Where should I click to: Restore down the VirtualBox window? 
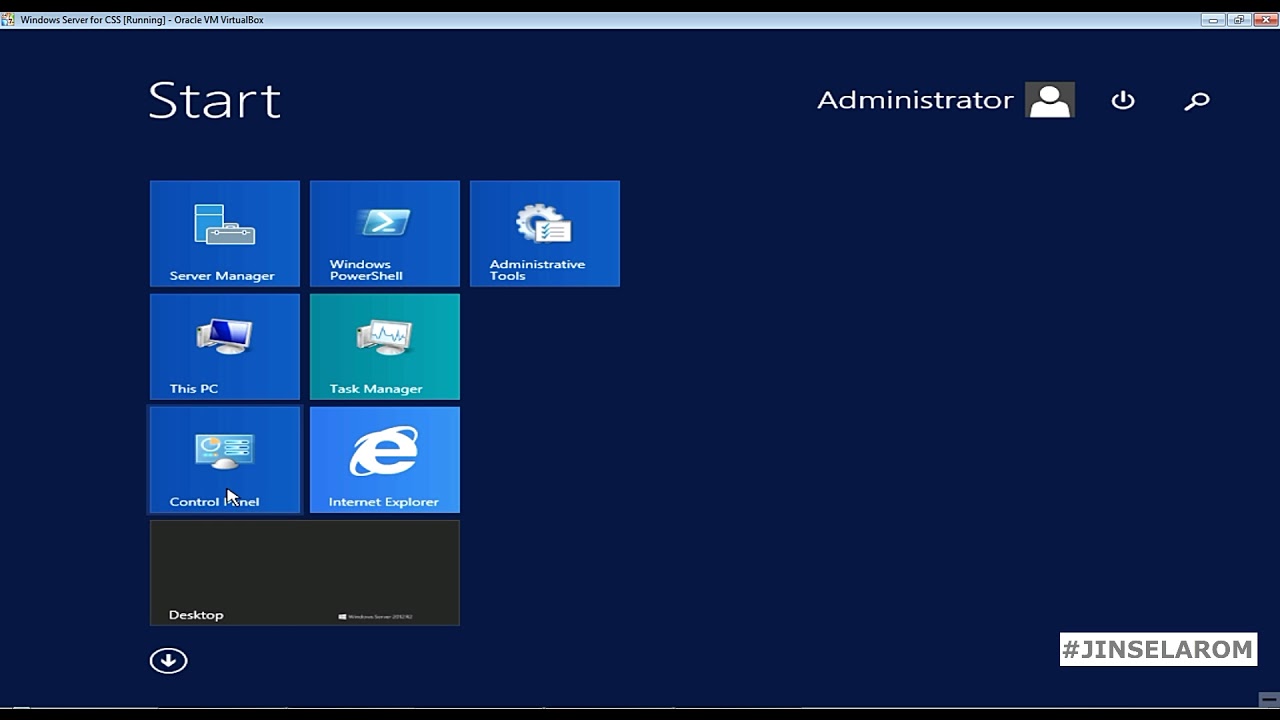coord(1239,20)
